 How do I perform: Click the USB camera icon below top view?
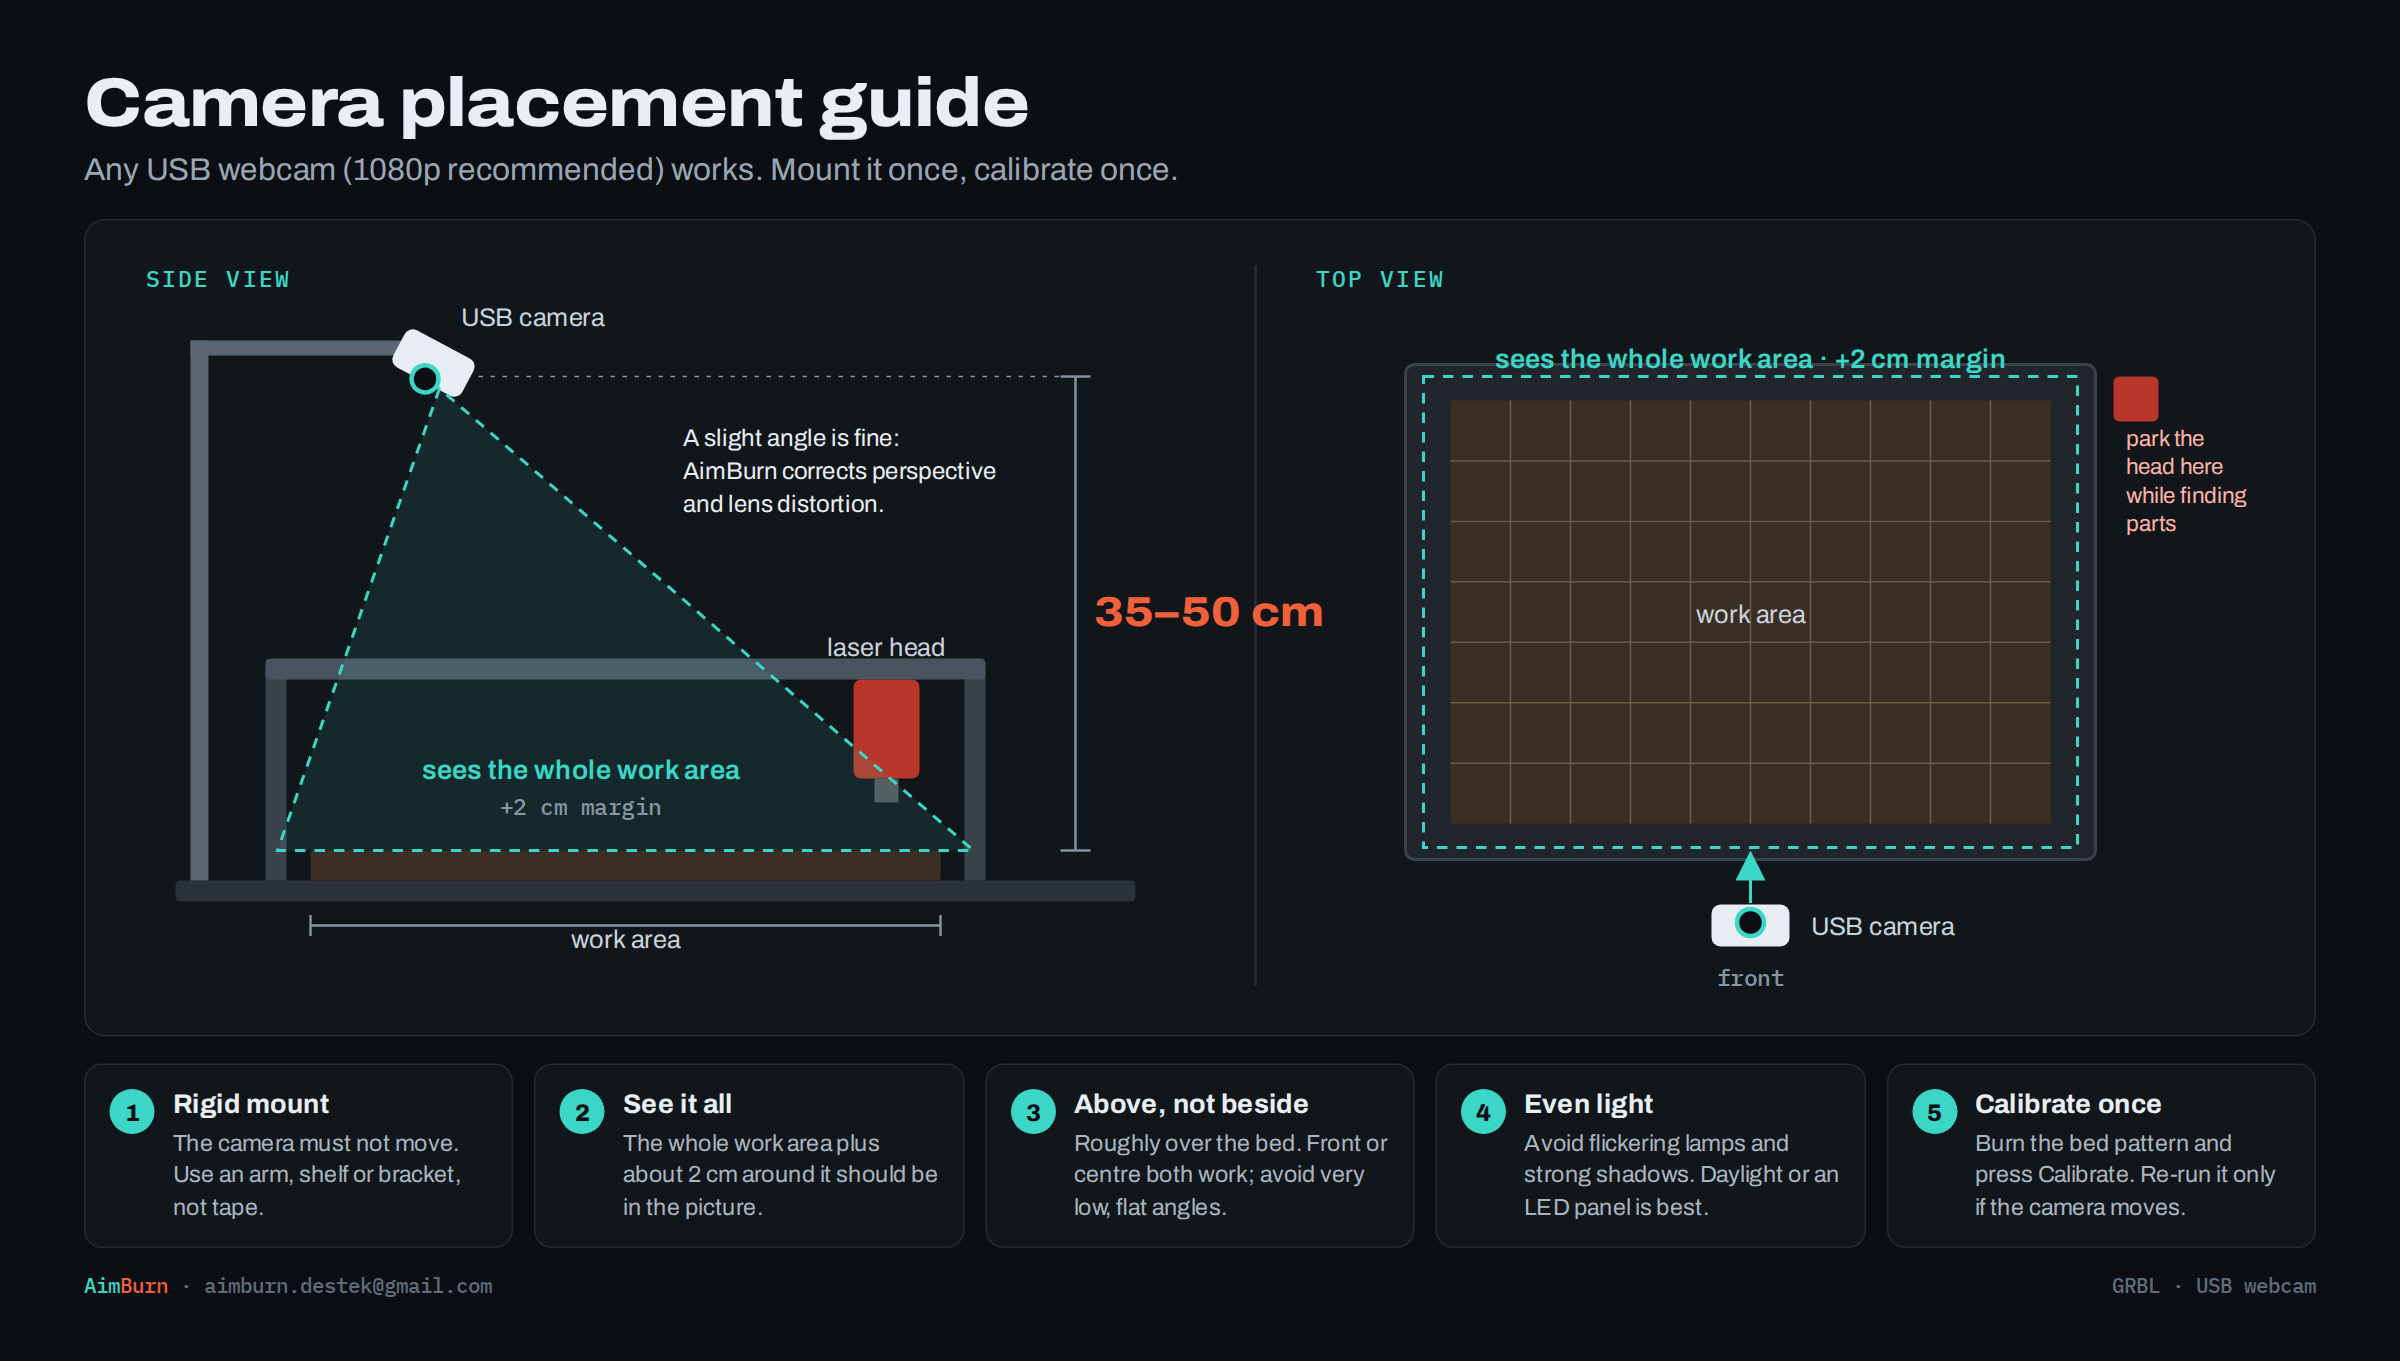[1750, 924]
